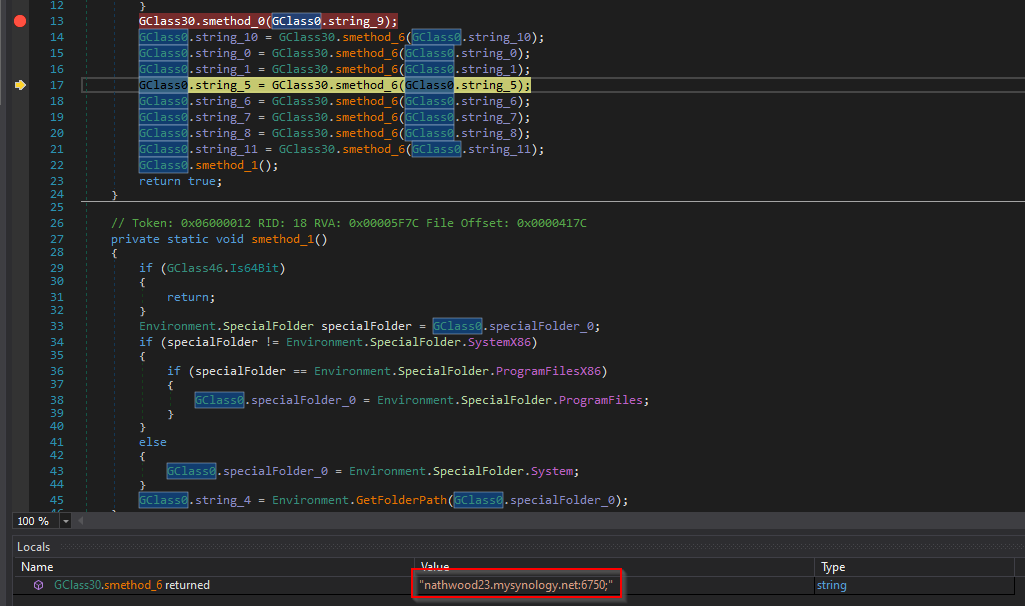Click line number 45 in the gutter
Image resolution: width=1025 pixels, height=606 pixels.
(x=57, y=500)
